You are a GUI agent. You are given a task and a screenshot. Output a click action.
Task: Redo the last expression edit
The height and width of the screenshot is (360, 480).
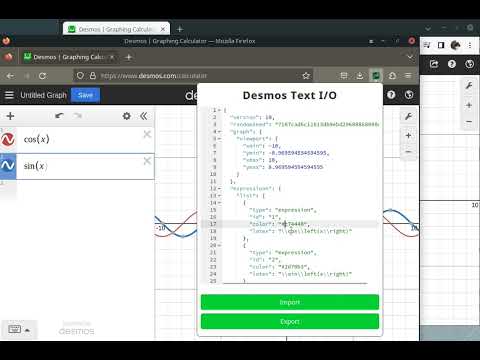point(78,116)
